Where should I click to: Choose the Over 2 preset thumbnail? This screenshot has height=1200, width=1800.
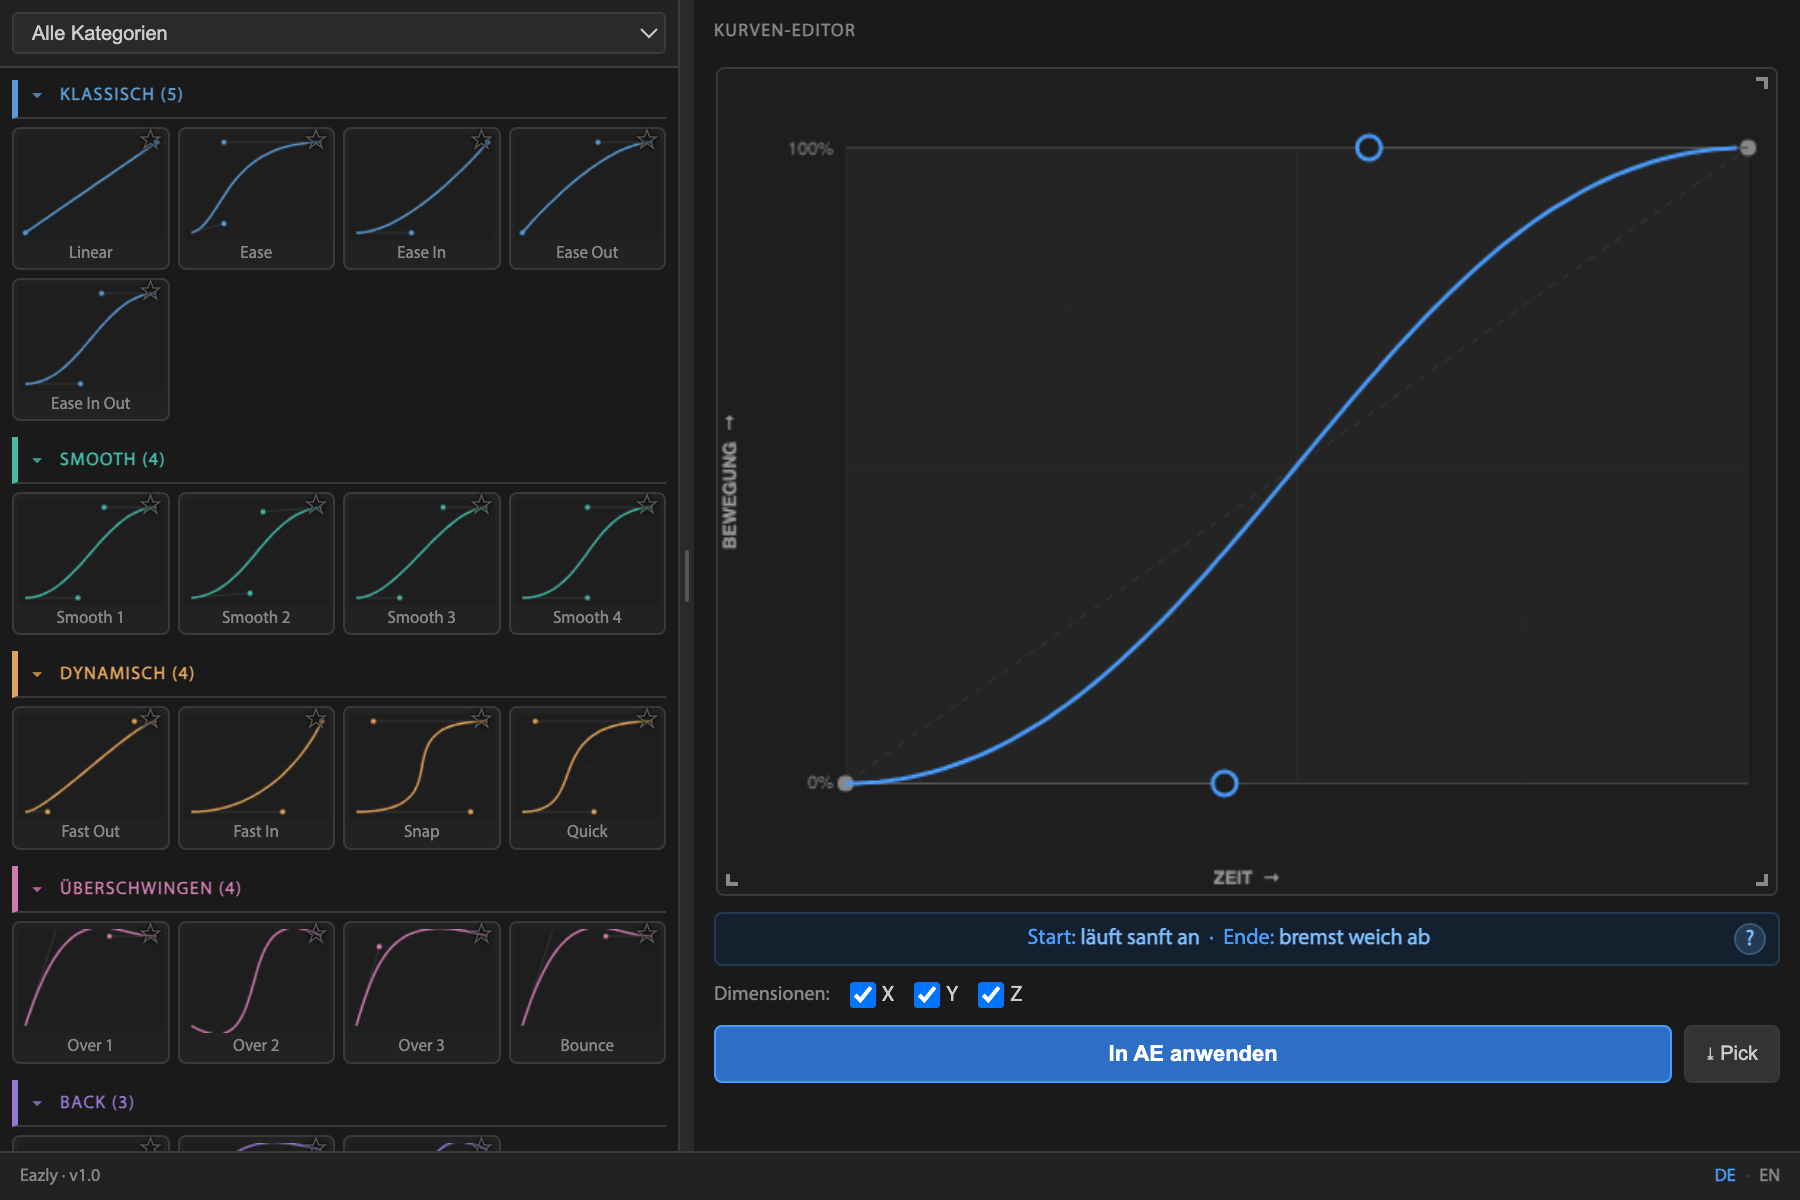click(256, 992)
